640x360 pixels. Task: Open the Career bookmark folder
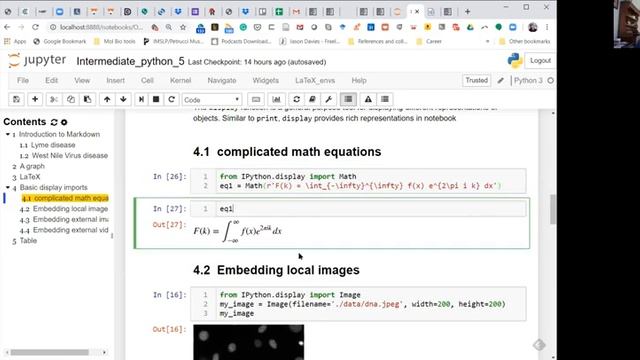pos(429,41)
